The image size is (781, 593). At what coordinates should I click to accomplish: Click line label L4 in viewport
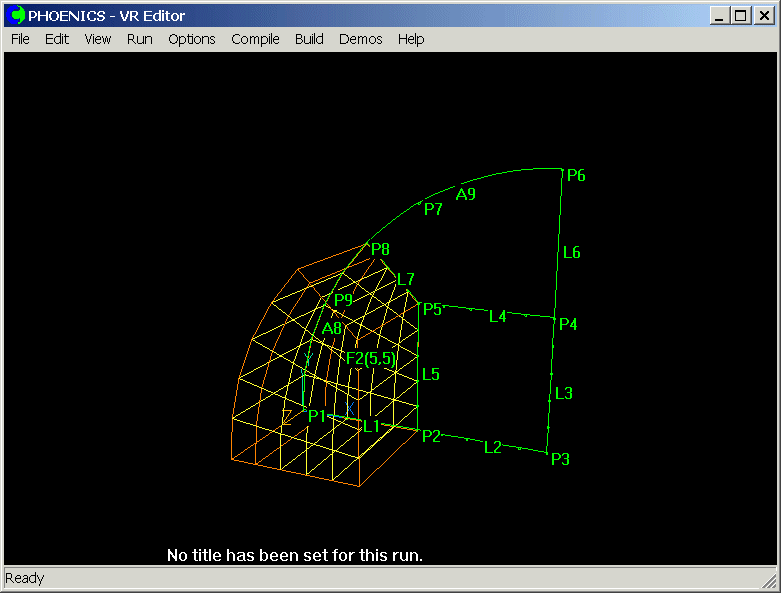[498, 316]
